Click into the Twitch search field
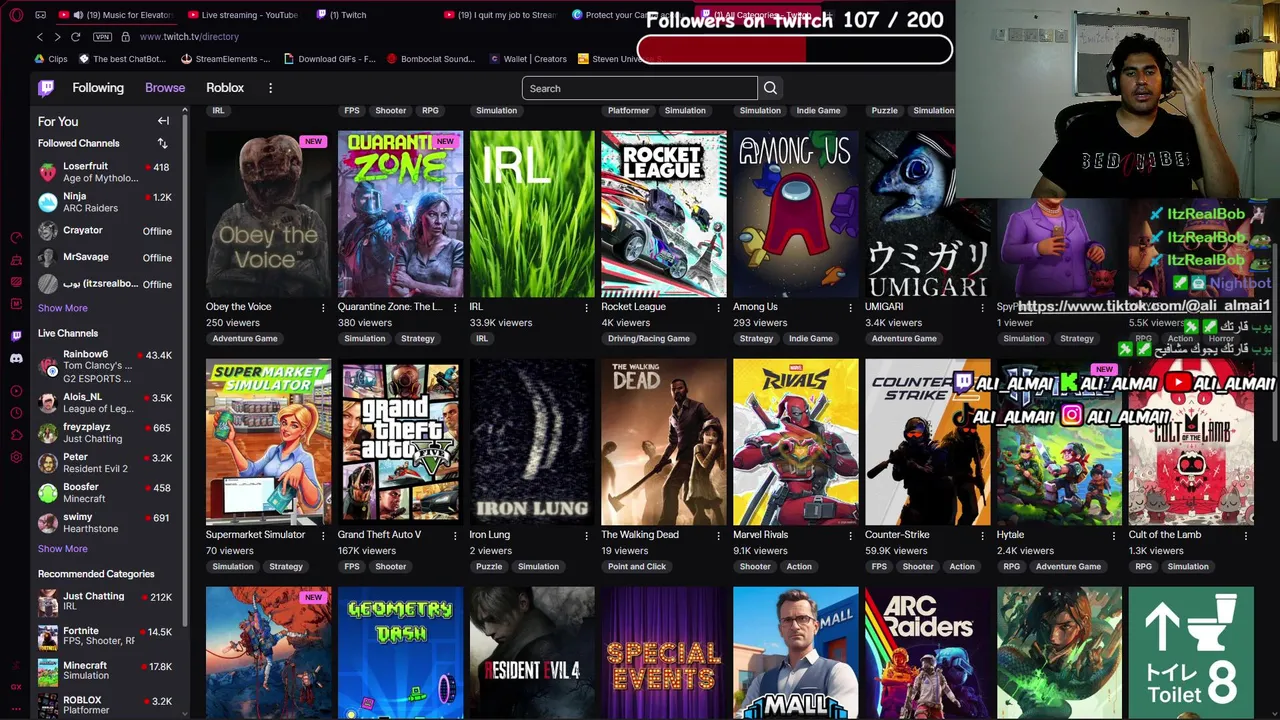Screen dimensions: 1280x720 coord(640,88)
